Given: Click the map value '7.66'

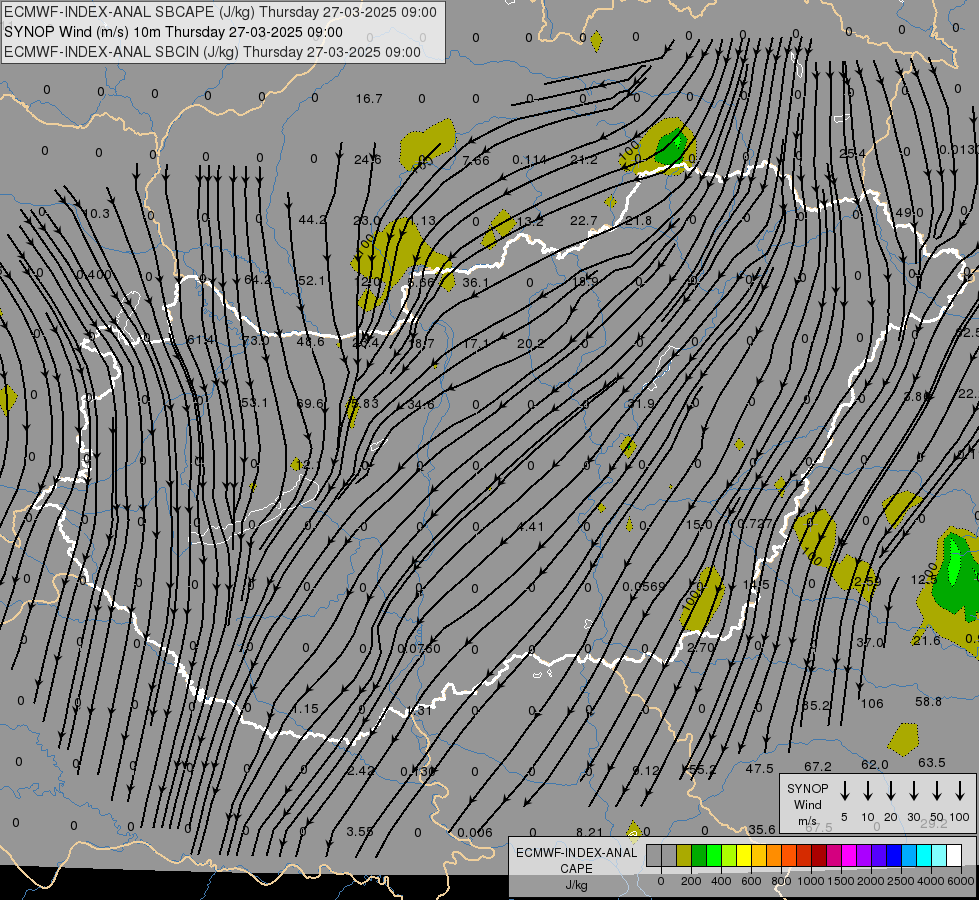Looking at the screenshot, I should (476, 161).
